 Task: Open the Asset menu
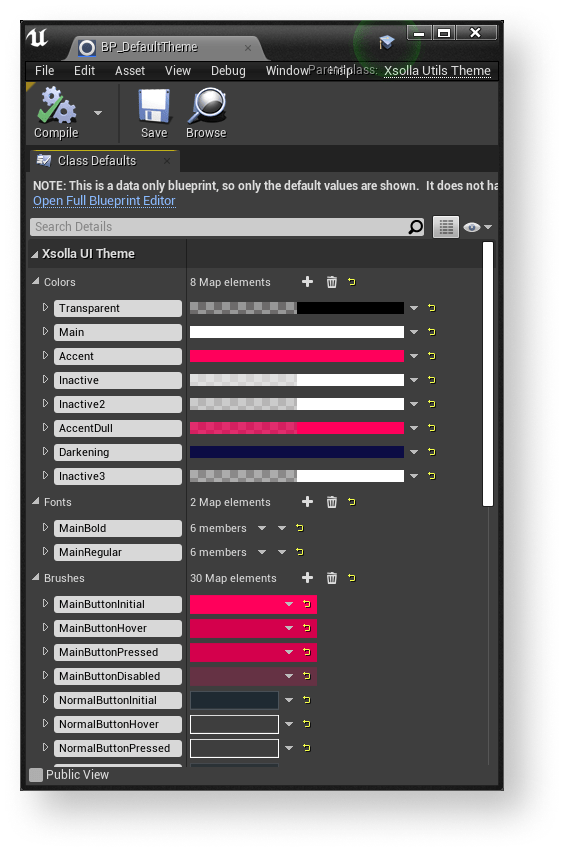(x=130, y=71)
